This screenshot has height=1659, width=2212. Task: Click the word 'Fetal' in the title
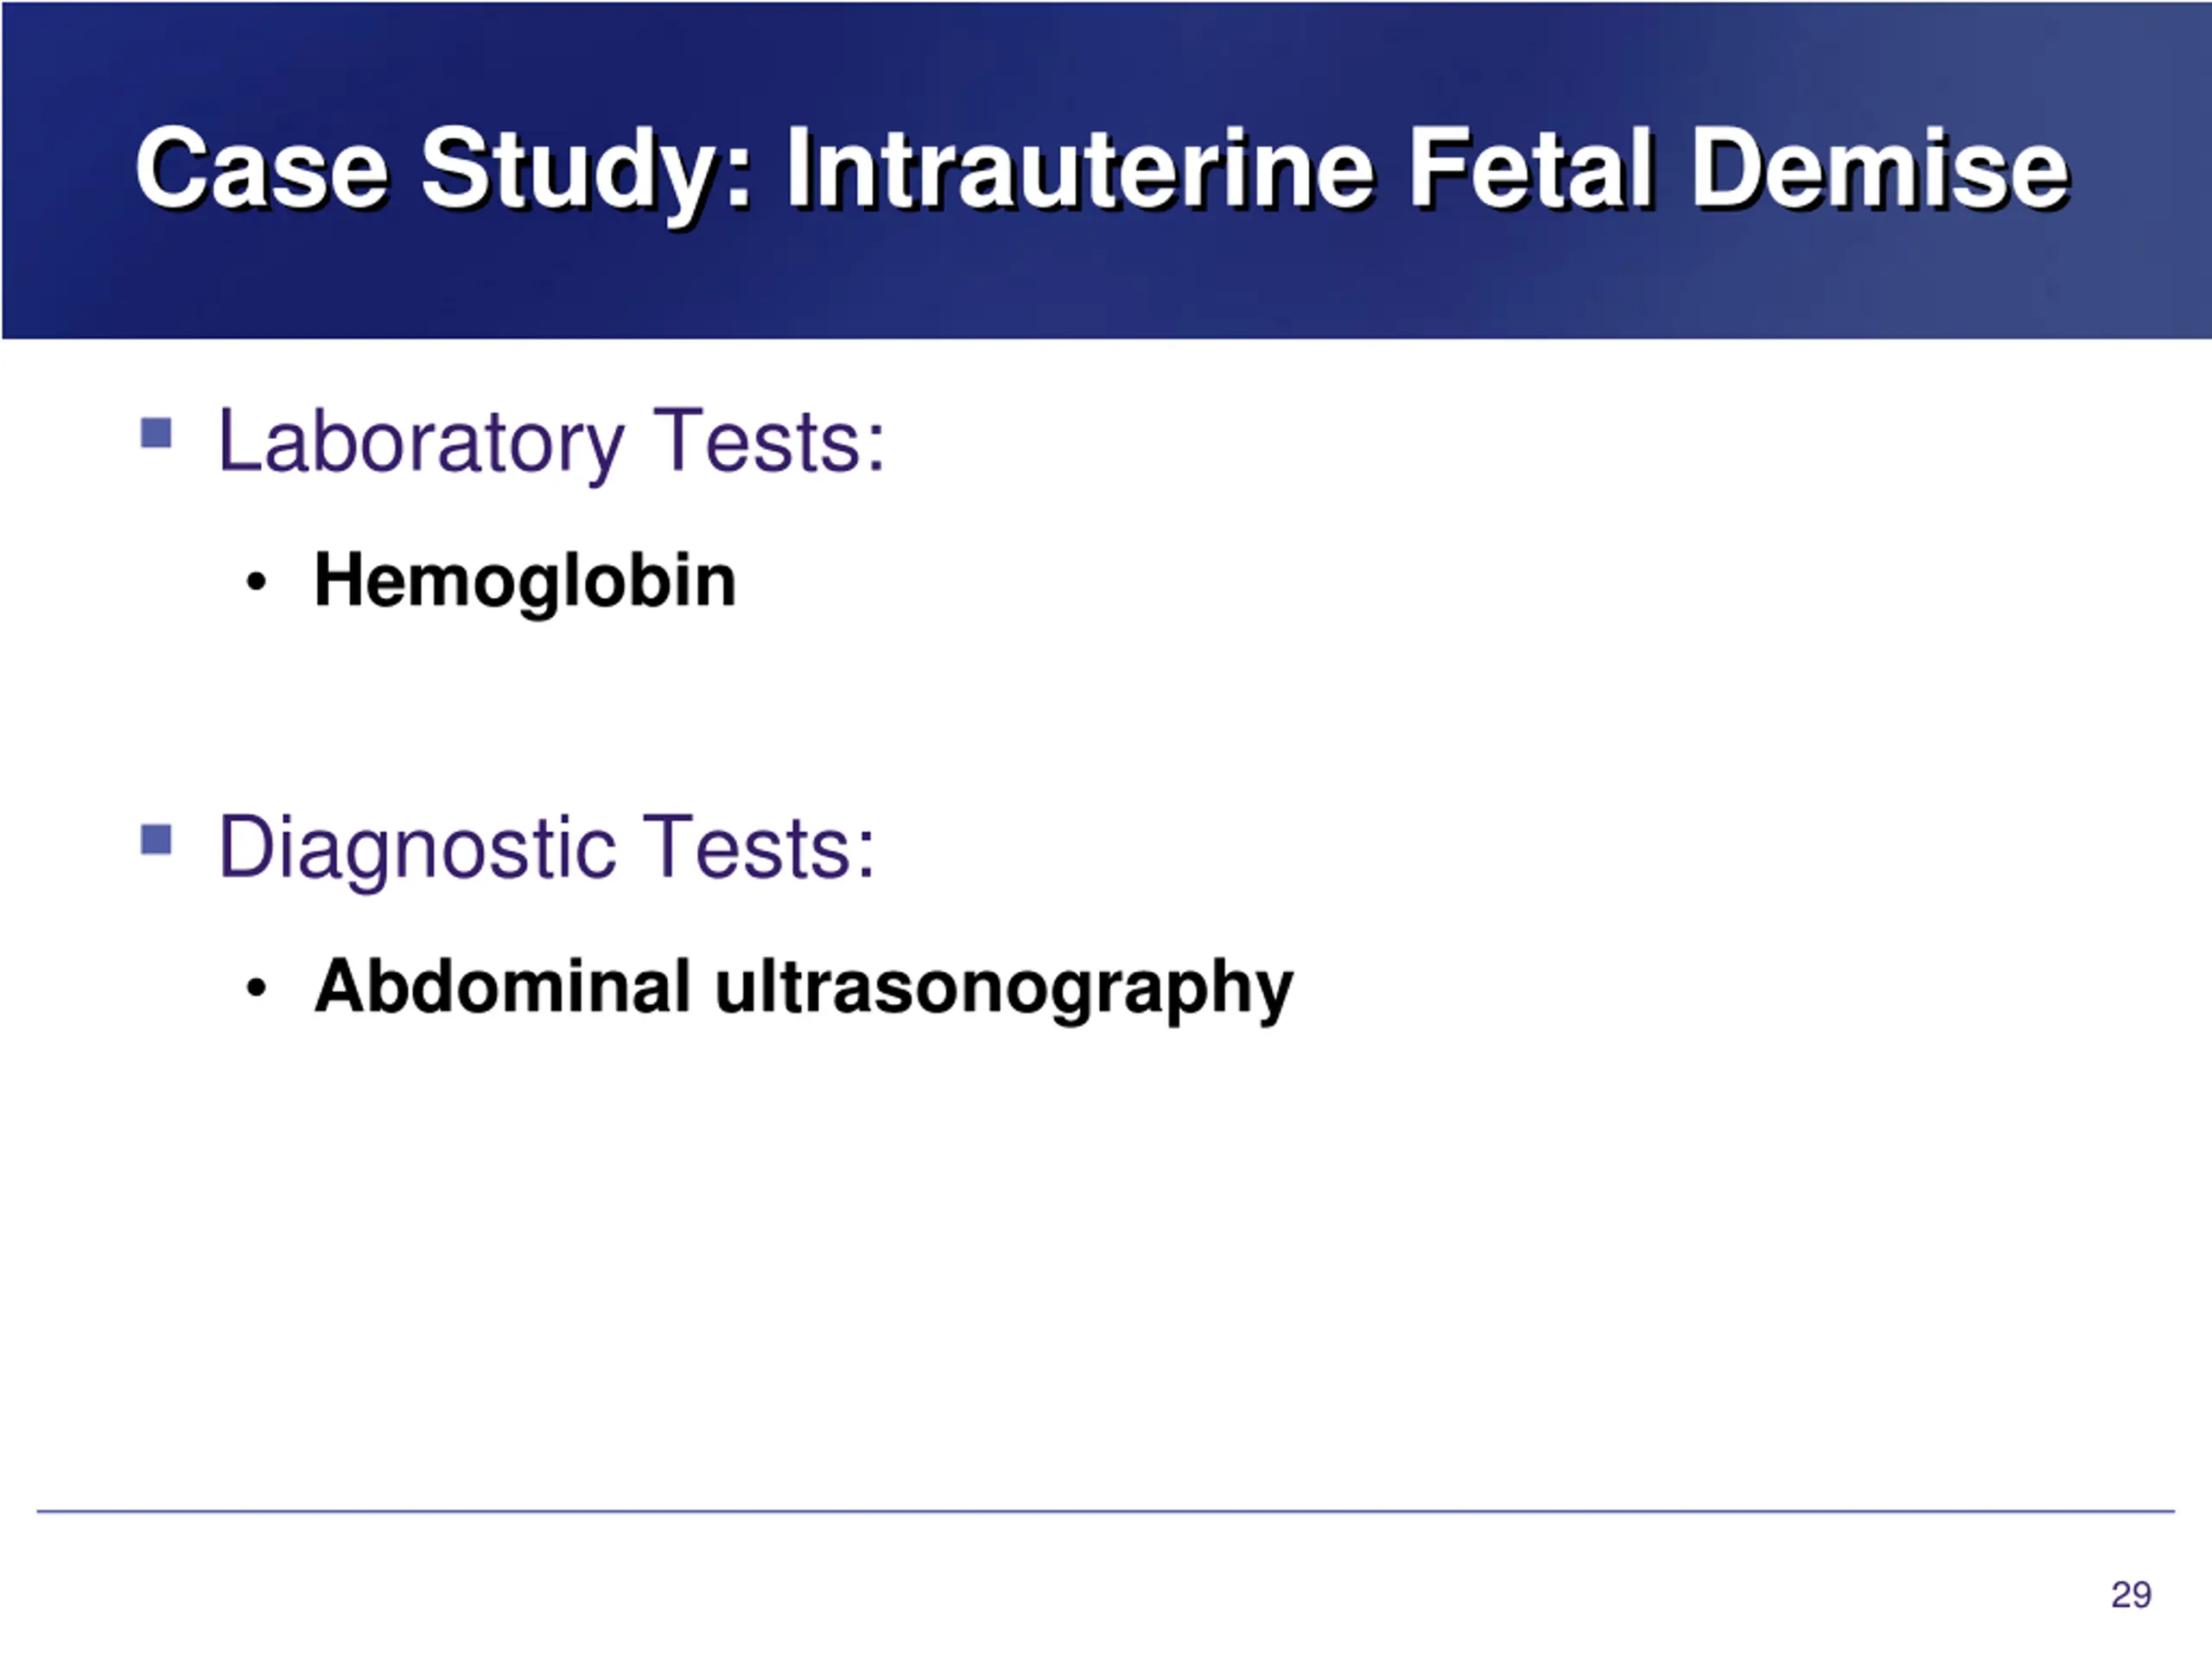tap(1530, 170)
